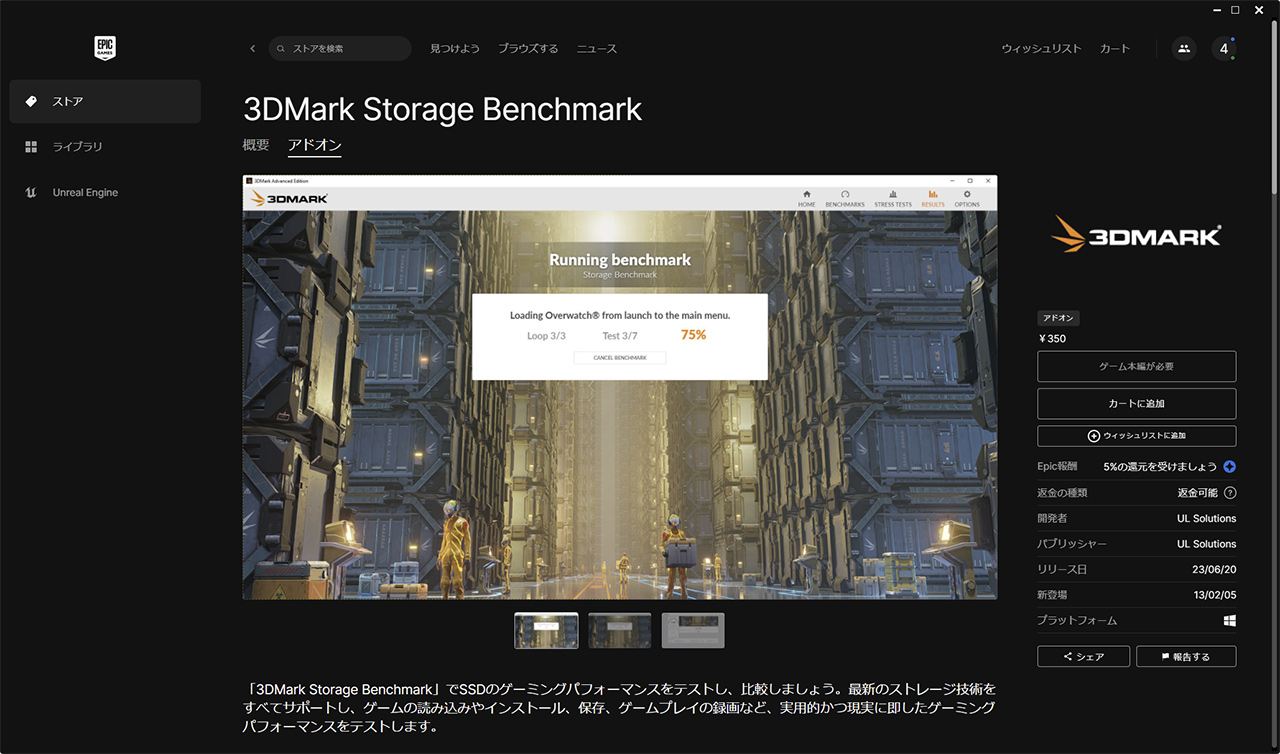Click the main Running benchmark screenshot
This screenshot has height=754, width=1280.
[620, 388]
